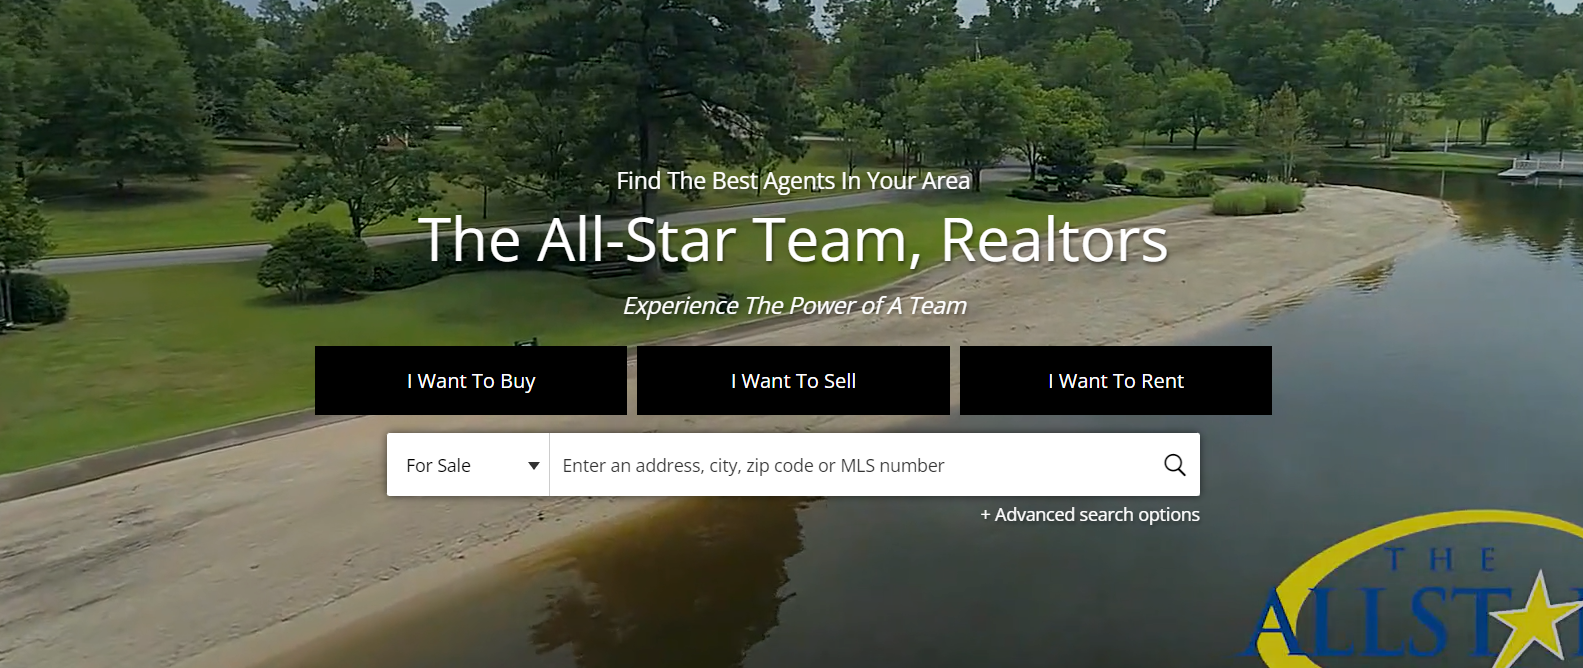Image resolution: width=1583 pixels, height=668 pixels.
Task: Focus the address, city, zip or MLS field
Action: coord(855,465)
